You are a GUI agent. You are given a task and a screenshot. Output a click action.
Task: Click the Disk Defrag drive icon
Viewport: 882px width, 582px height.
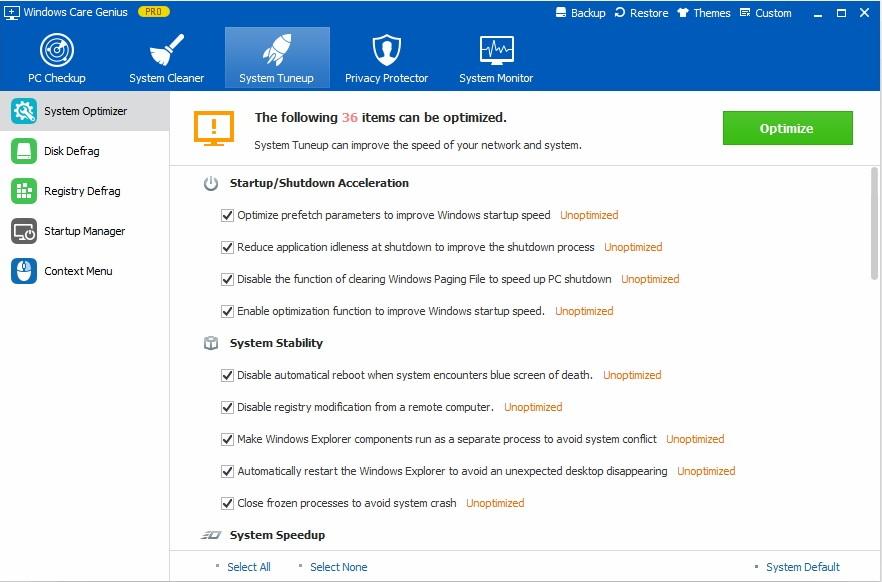click(x=24, y=151)
